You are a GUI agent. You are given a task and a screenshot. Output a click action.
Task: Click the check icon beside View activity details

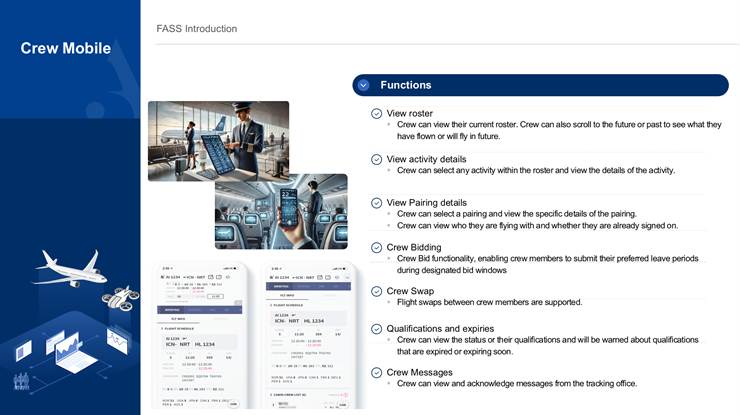376,159
